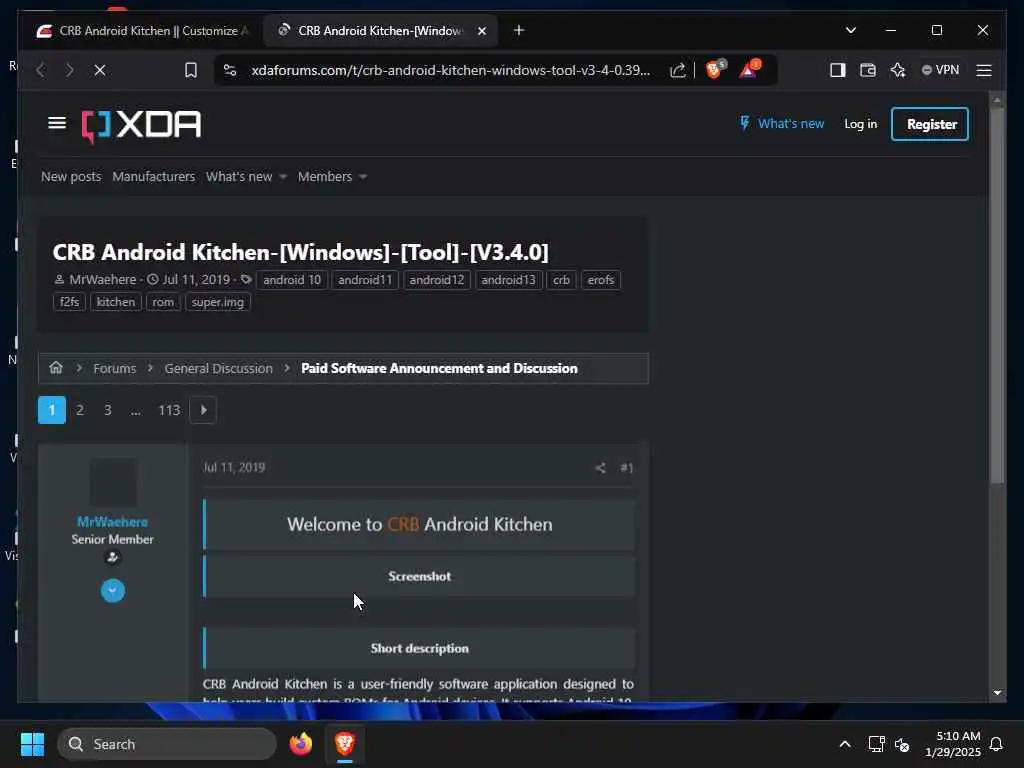The width and height of the screenshot is (1024, 768).
Task: Click the page vertical scrollbar thumb
Action: 997,295
